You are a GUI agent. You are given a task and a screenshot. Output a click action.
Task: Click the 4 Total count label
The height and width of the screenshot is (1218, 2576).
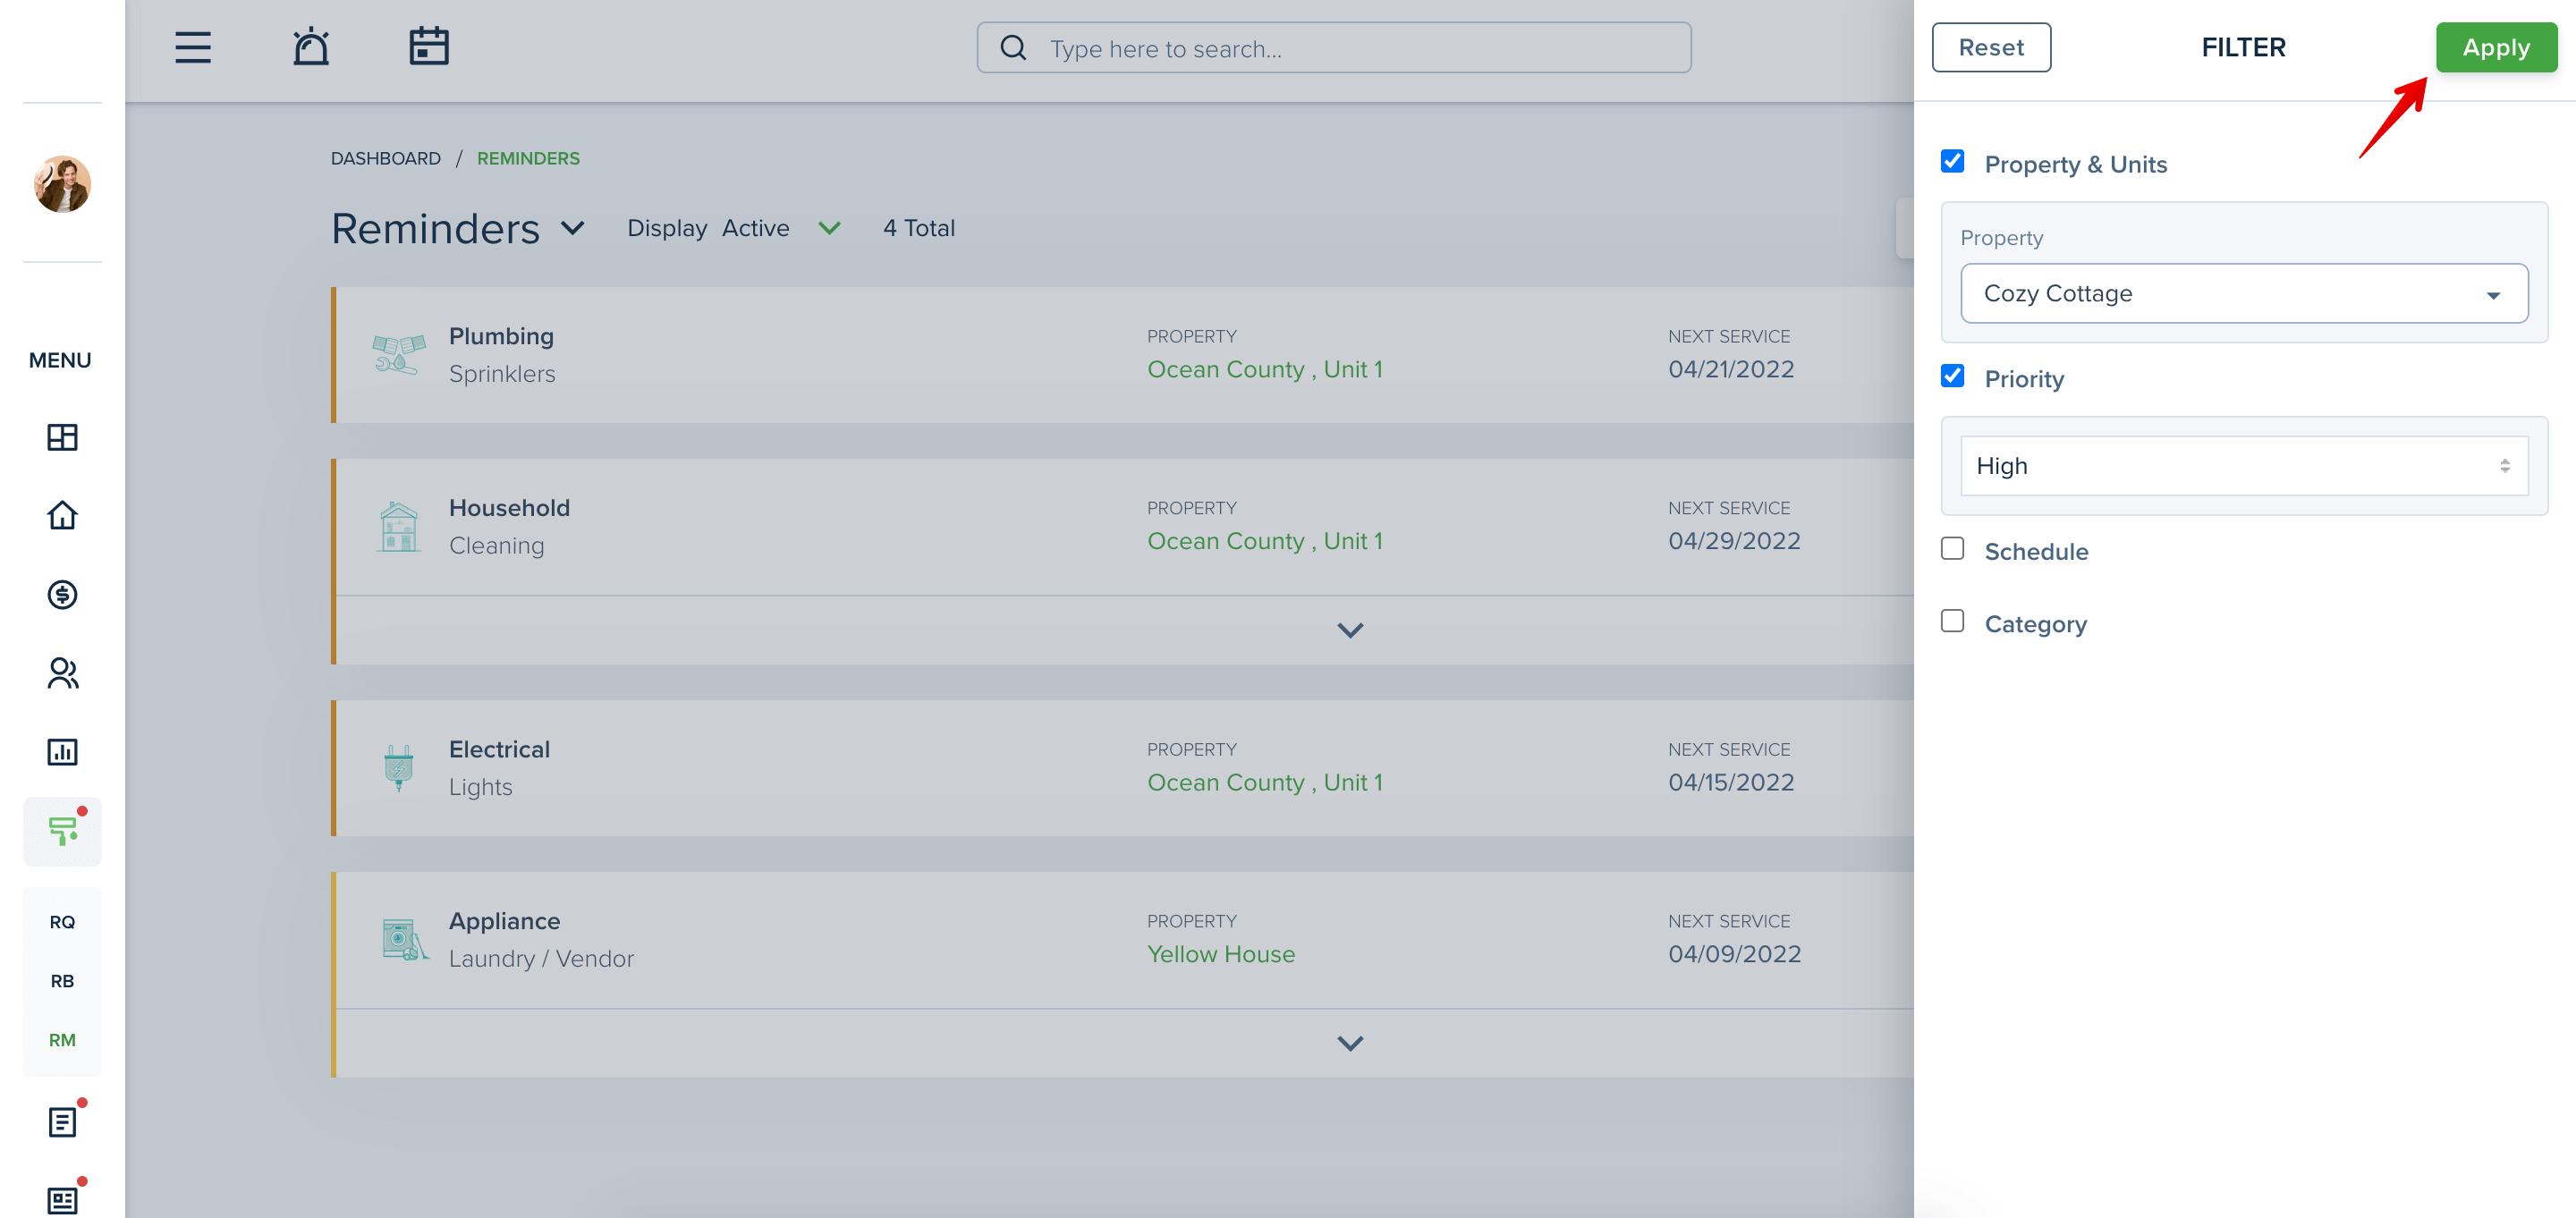[x=918, y=229]
